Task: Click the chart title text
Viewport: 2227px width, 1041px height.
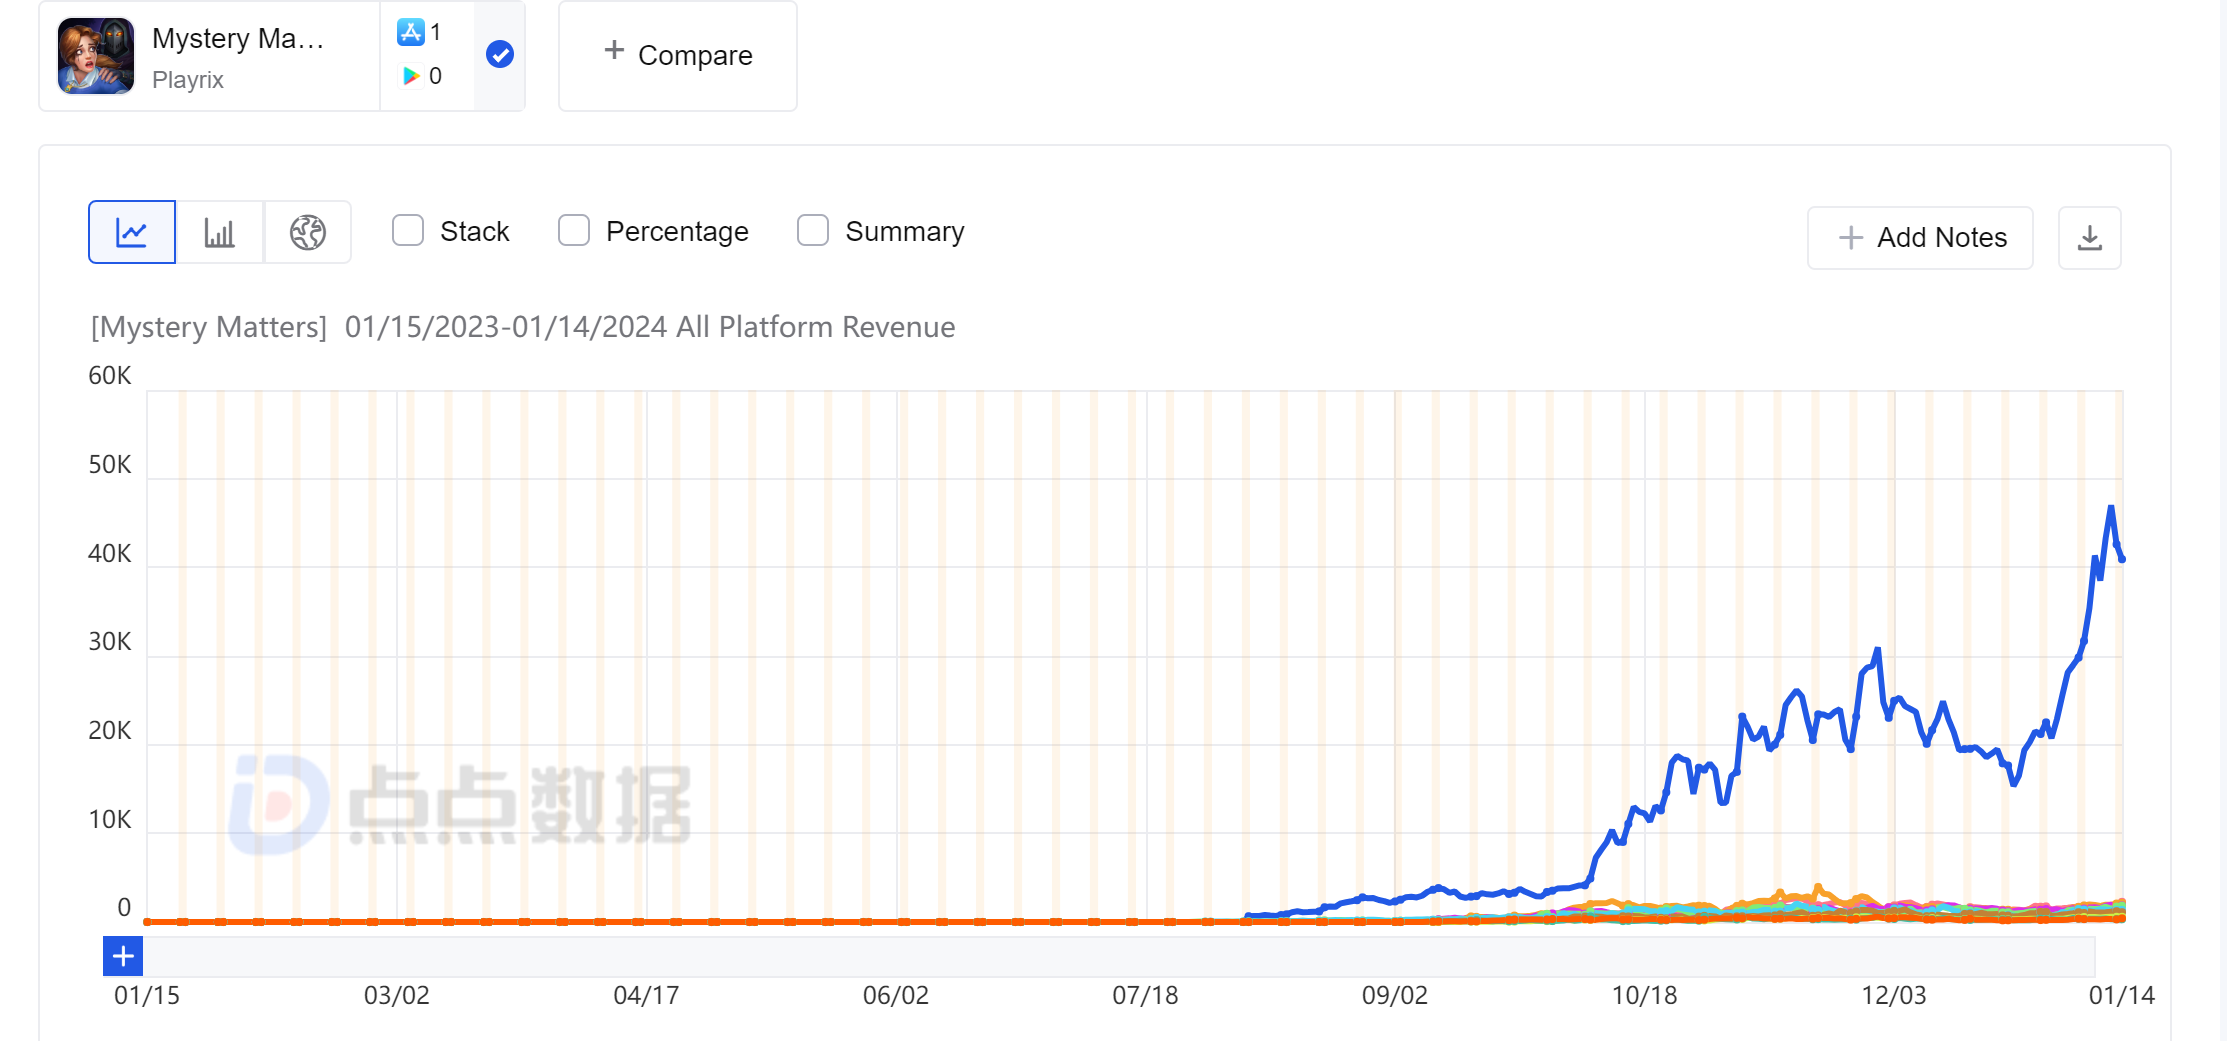Action: pos(523,327)
